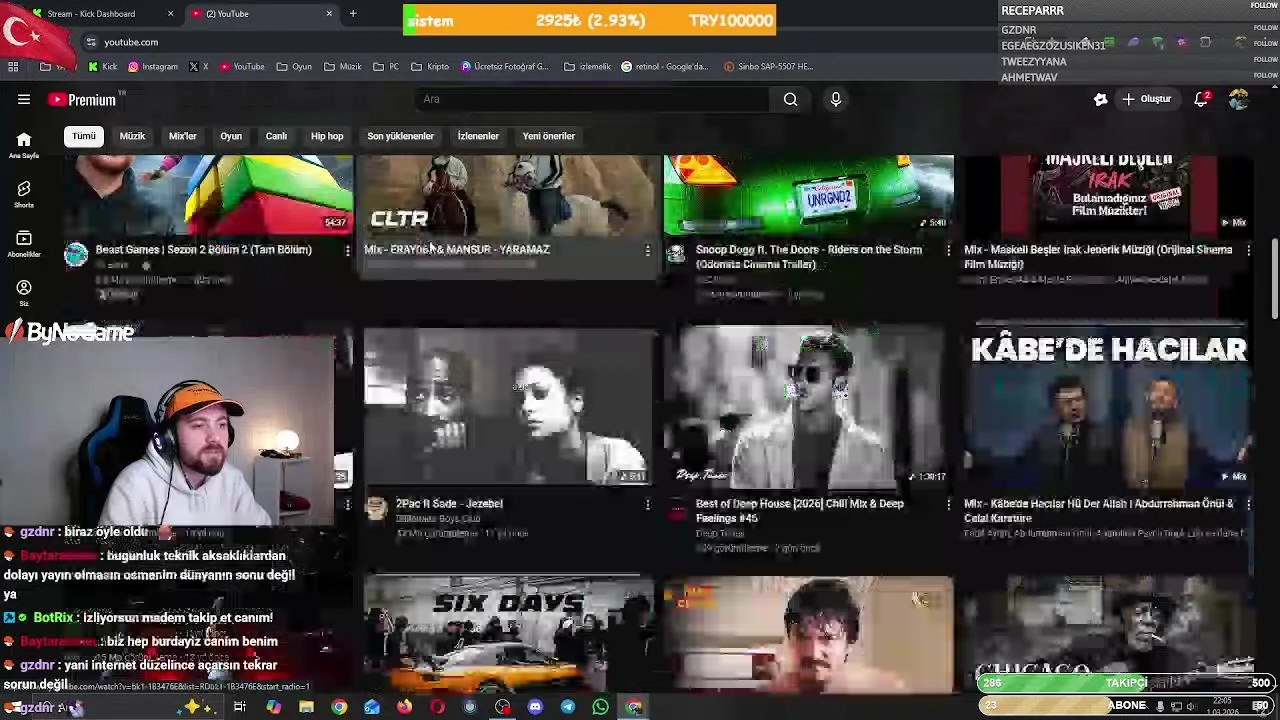1280x720 pixels.
Task: Go to the YouTube Premium logo home
Action: 82,100
